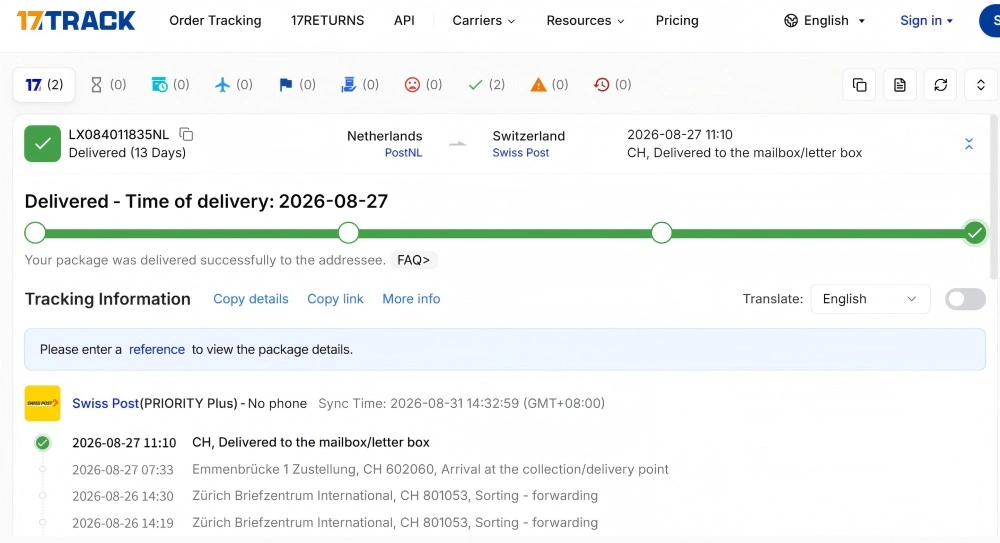Click the second progress bar milestone circle
The width and height of the screenshot is (1000, 543).
tap(348, 233)
